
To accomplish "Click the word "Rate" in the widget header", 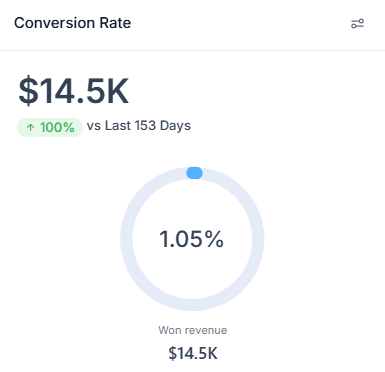I will 115,23.
